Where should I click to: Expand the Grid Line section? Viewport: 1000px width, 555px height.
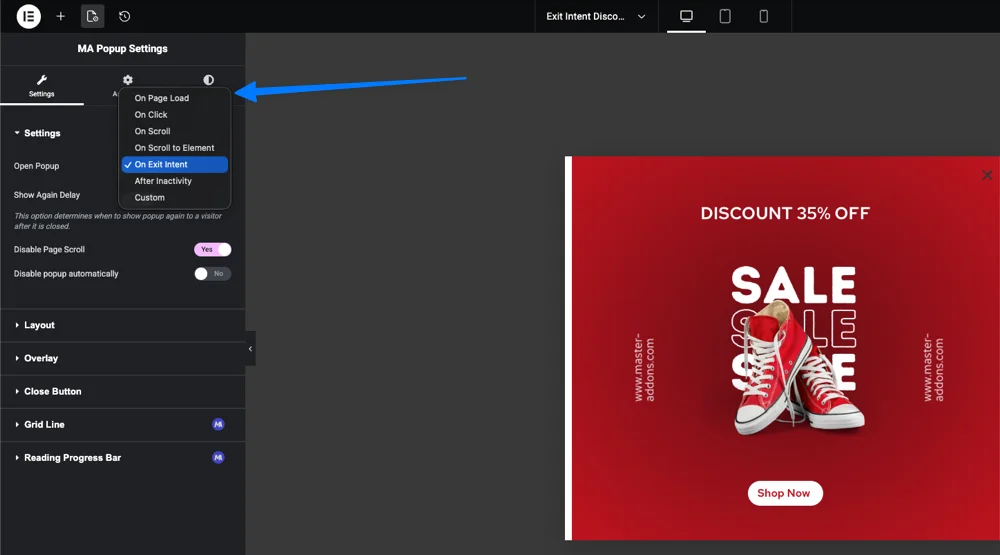click(122, 425)
